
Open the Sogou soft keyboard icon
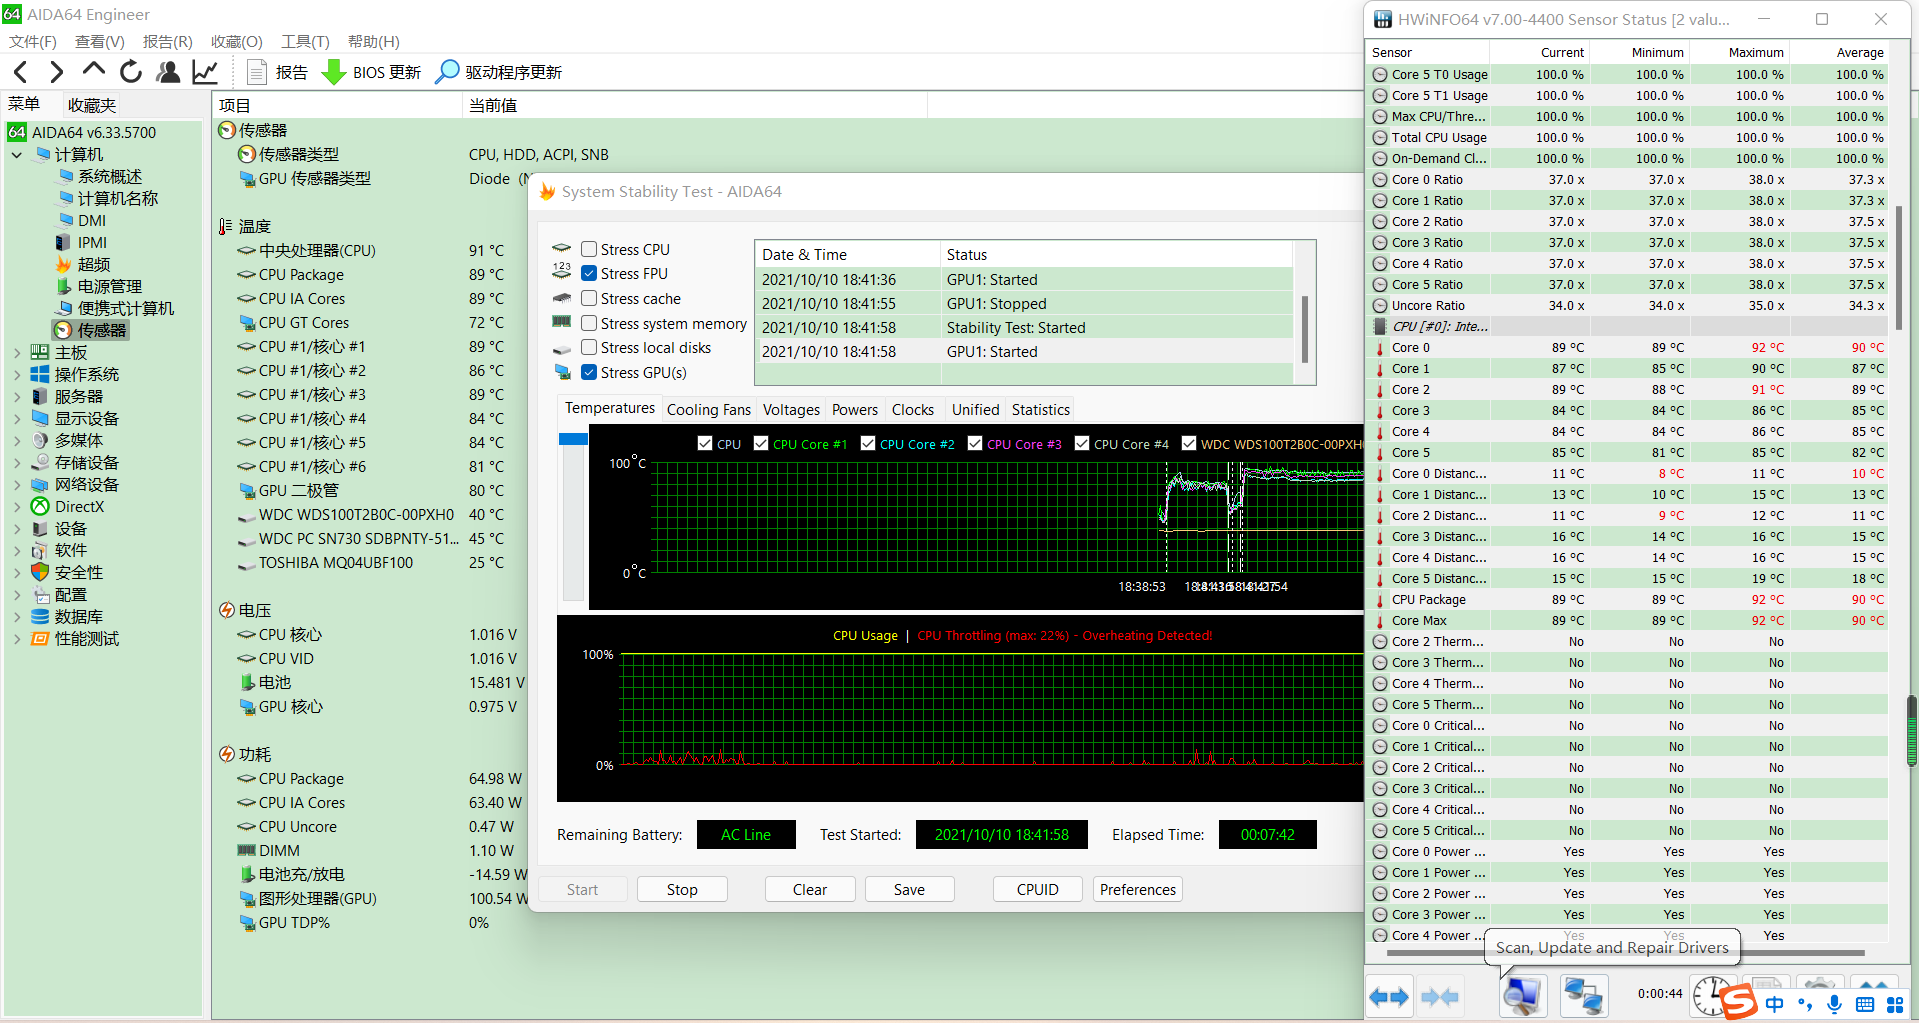1865,1004
